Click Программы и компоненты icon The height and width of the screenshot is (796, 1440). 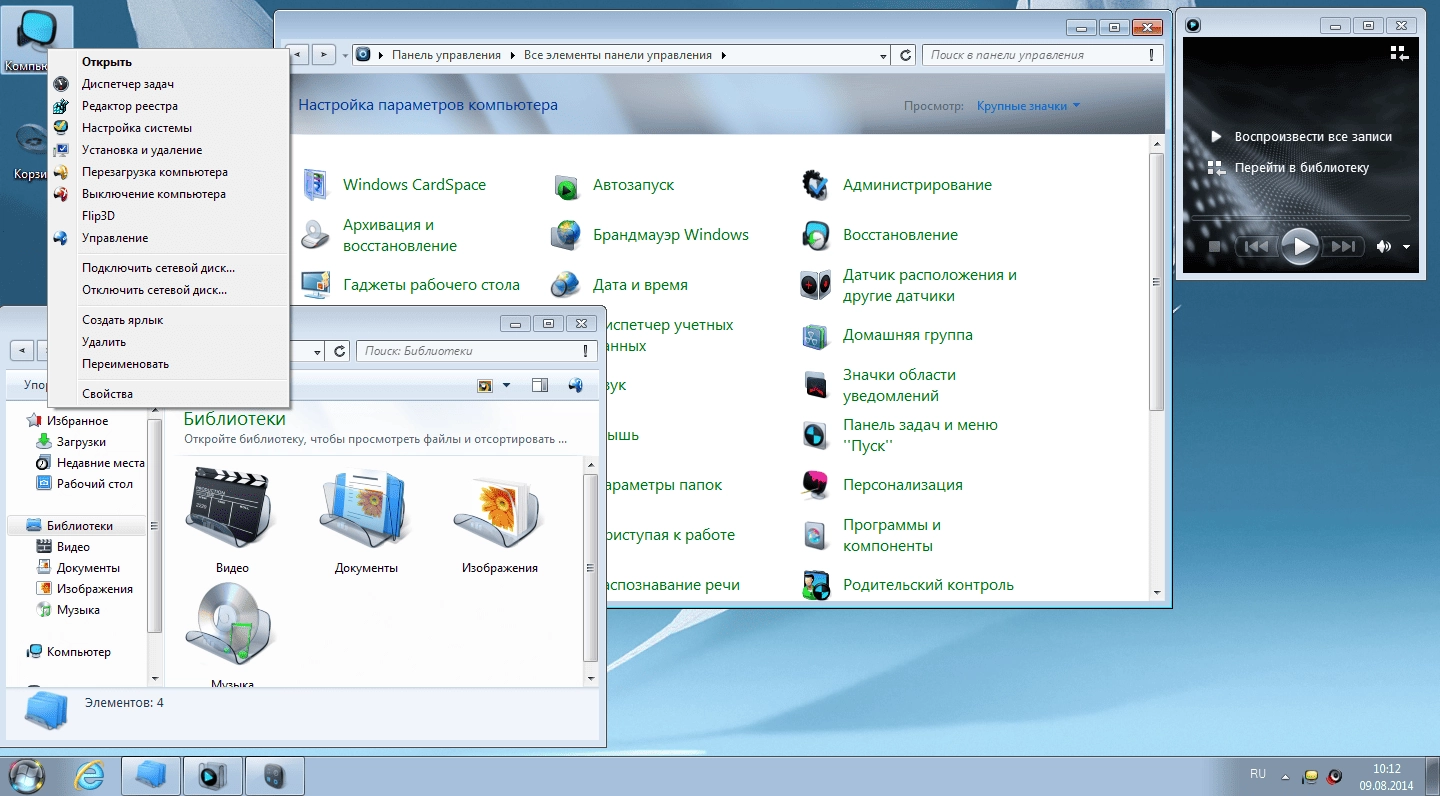(816, 535)
